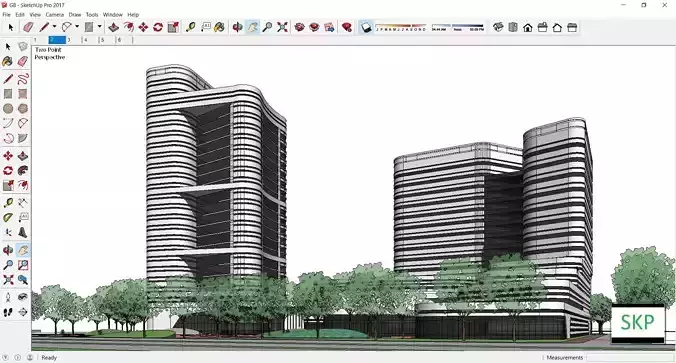Screen dimensions: 676x363
Task: Click Paint Bucket in the top toolbar
Action: tap(219, 28)
